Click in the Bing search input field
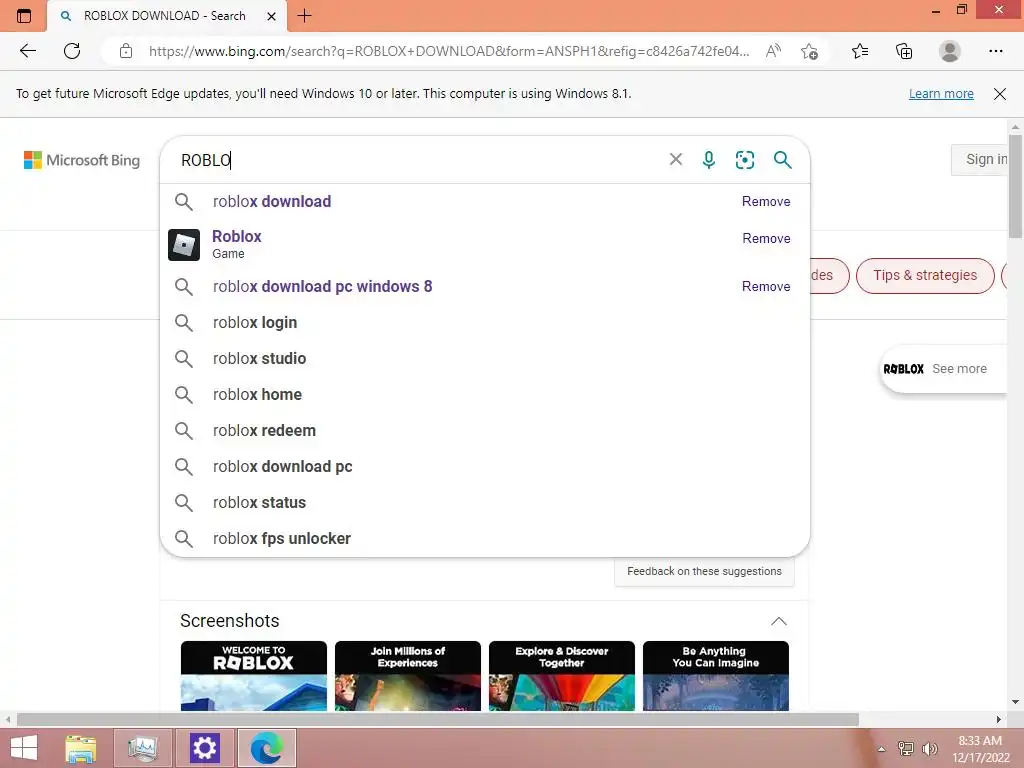The width and height of the screenshot is (1024, 768). coord(418,160)
